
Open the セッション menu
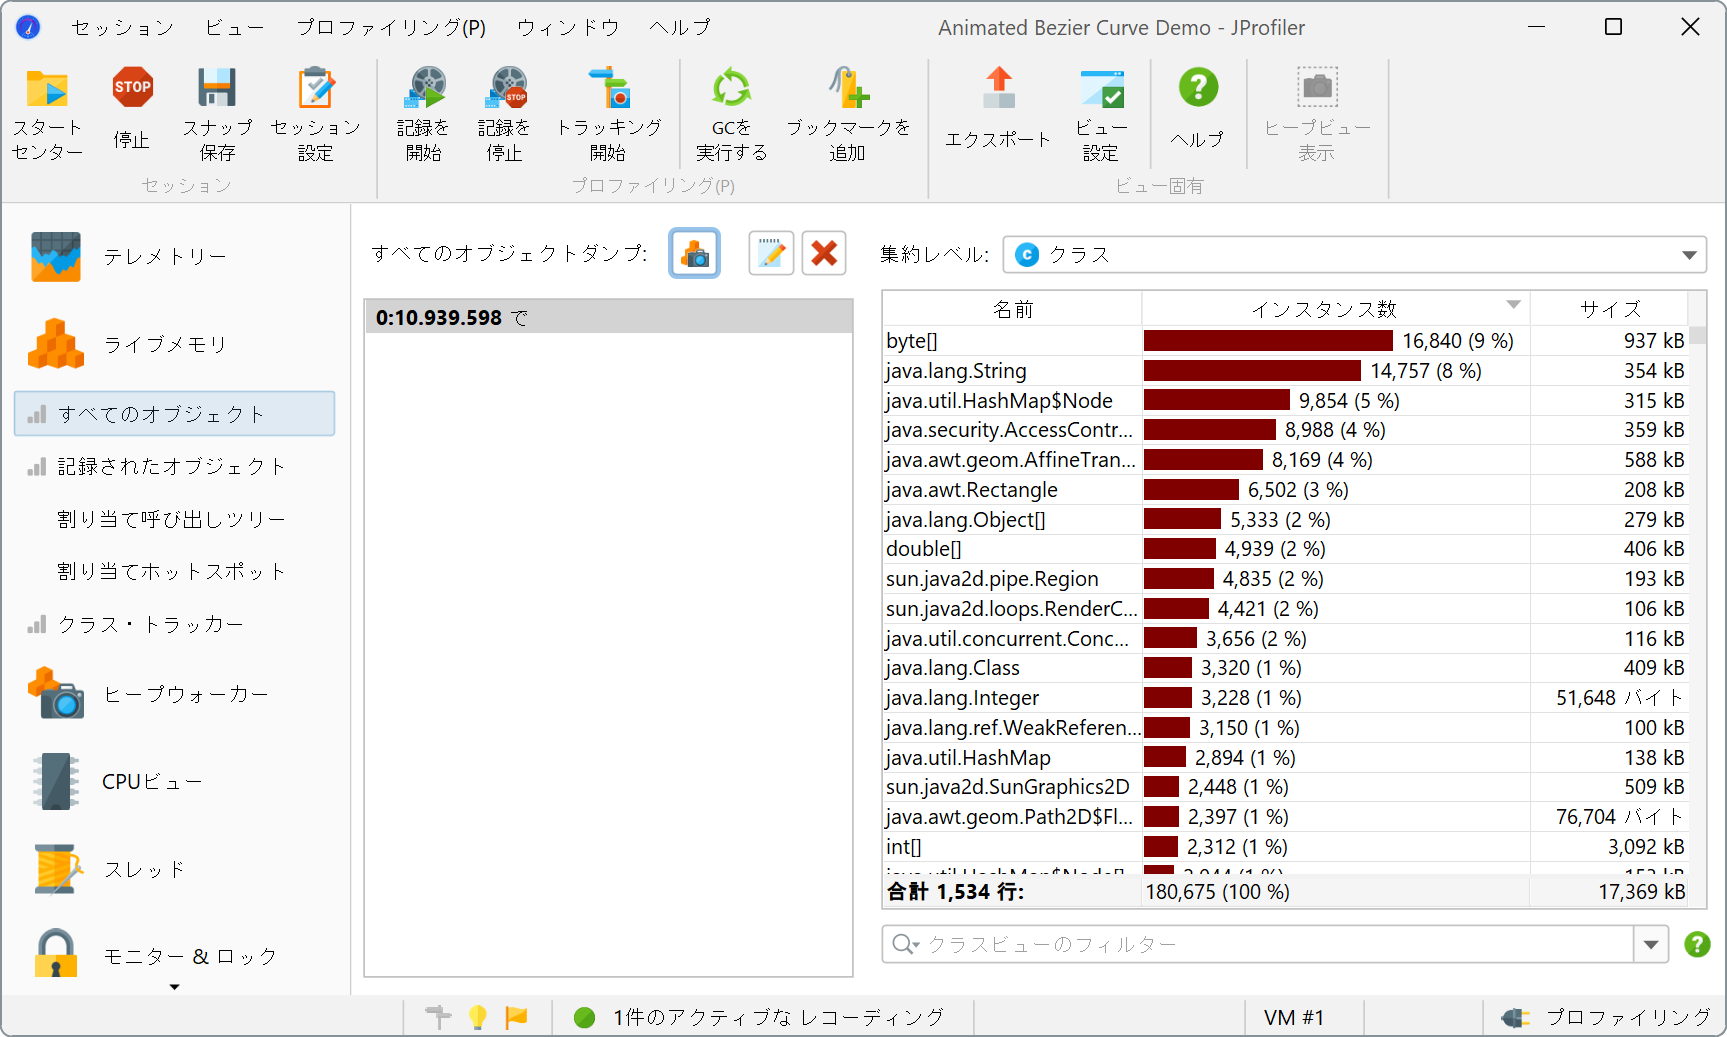pyautogui.click(x=123, y=28)
